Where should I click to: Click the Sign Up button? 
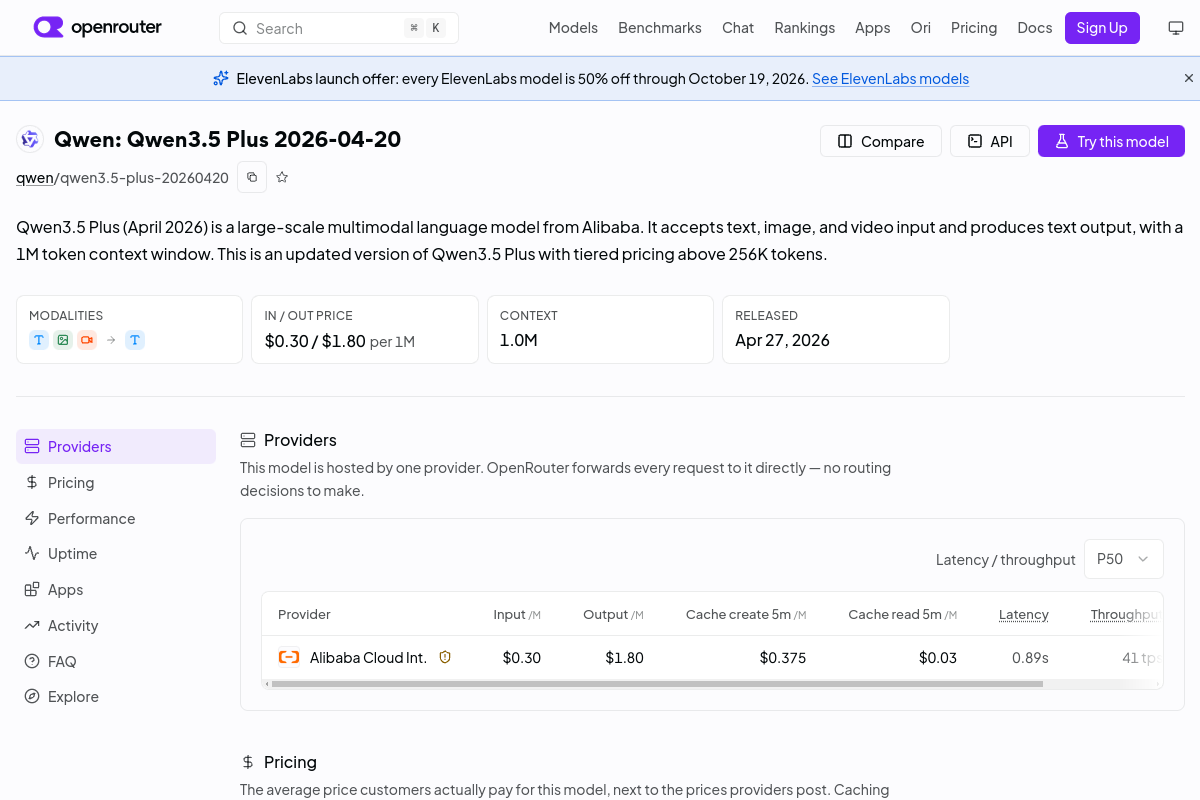coord(1102,28)
